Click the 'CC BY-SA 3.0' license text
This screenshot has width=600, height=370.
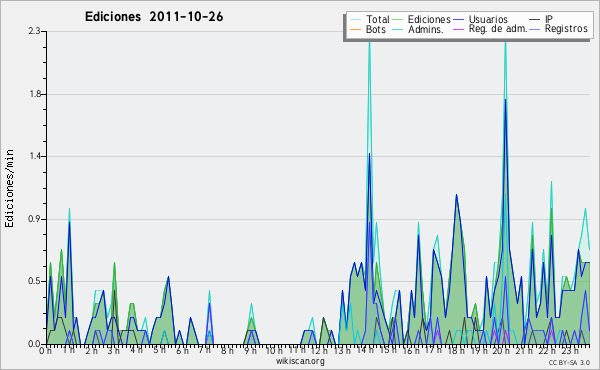569,363
